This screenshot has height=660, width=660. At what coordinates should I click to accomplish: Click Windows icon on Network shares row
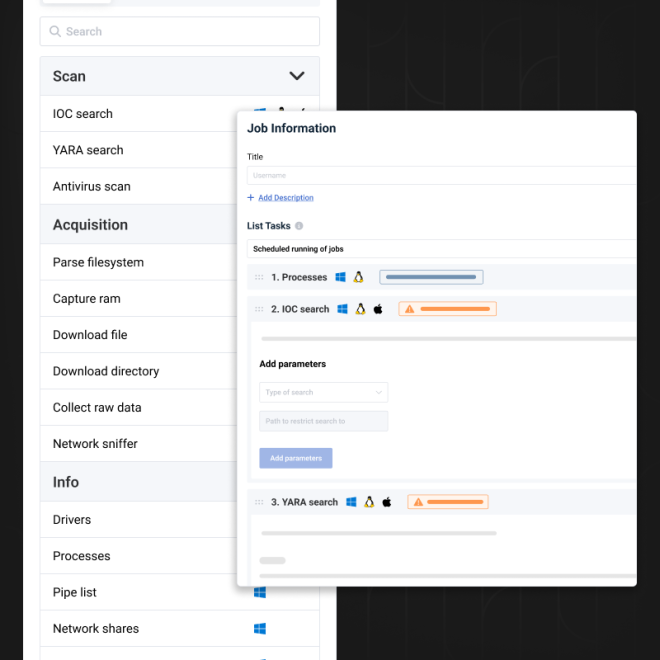260,628
